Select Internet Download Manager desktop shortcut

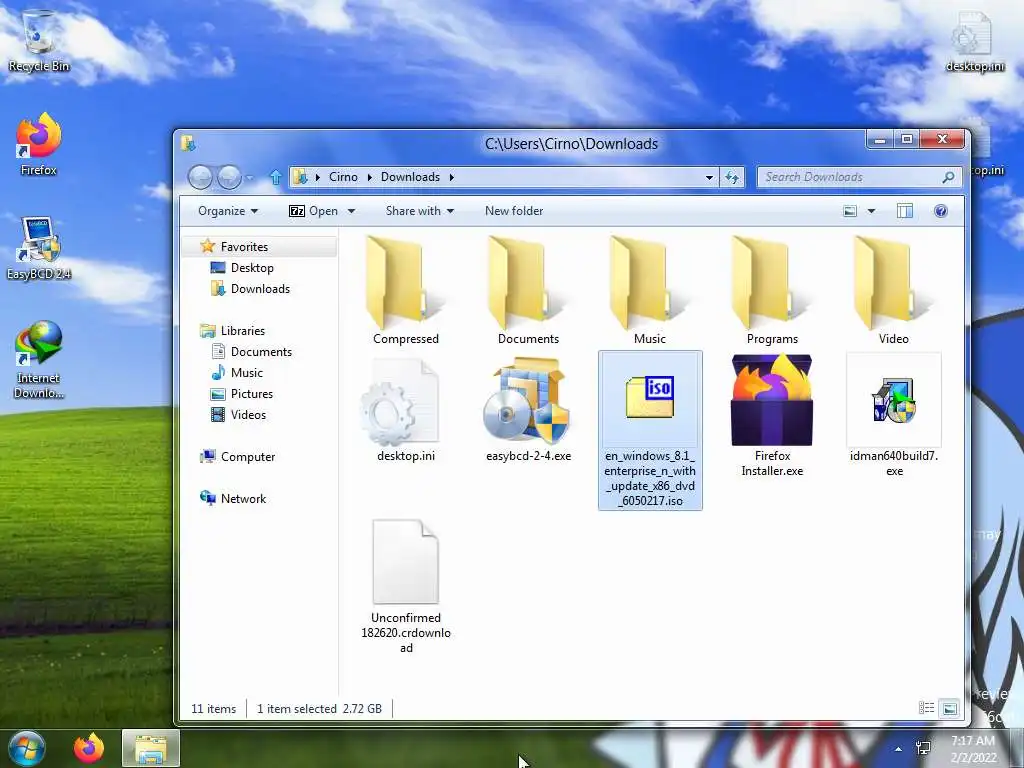click(x=39, y=359)
